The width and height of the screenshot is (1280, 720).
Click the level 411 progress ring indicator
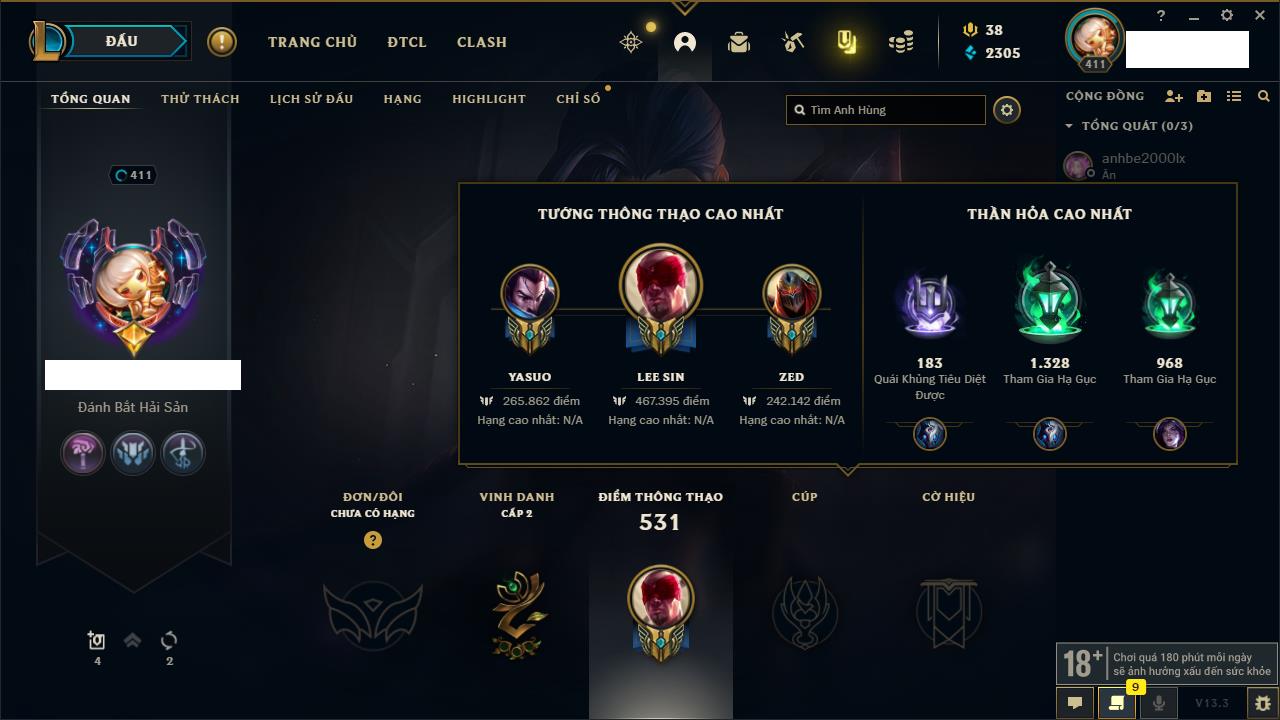(133, 175)
